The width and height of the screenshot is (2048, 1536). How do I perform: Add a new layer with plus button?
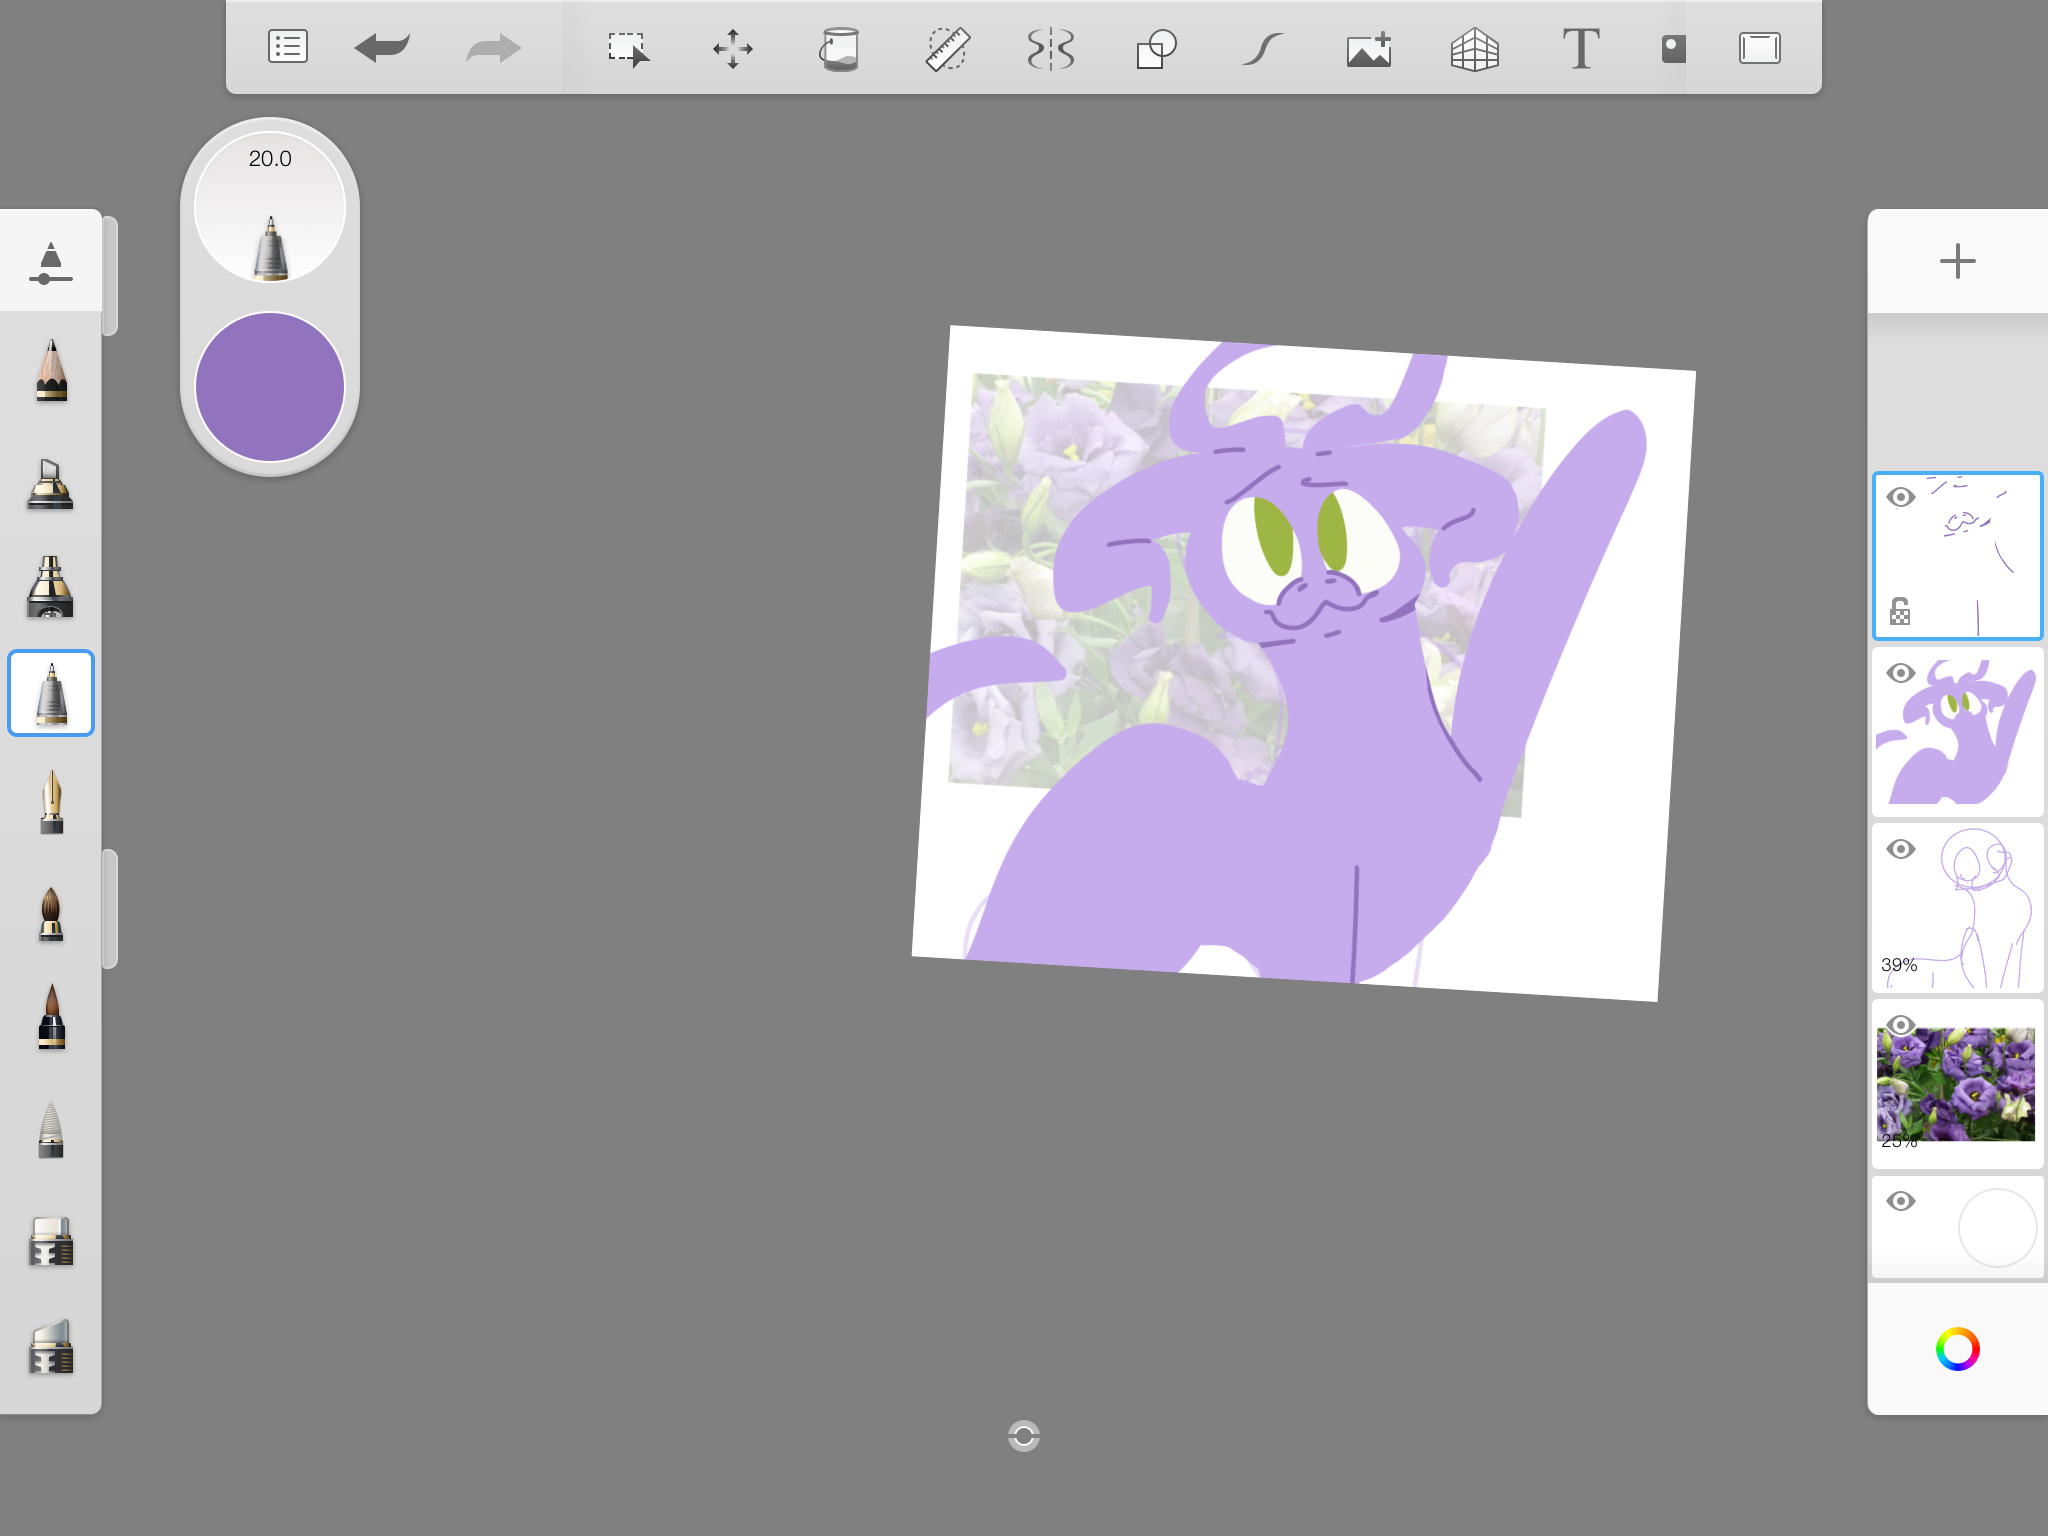coord(1957,261)
